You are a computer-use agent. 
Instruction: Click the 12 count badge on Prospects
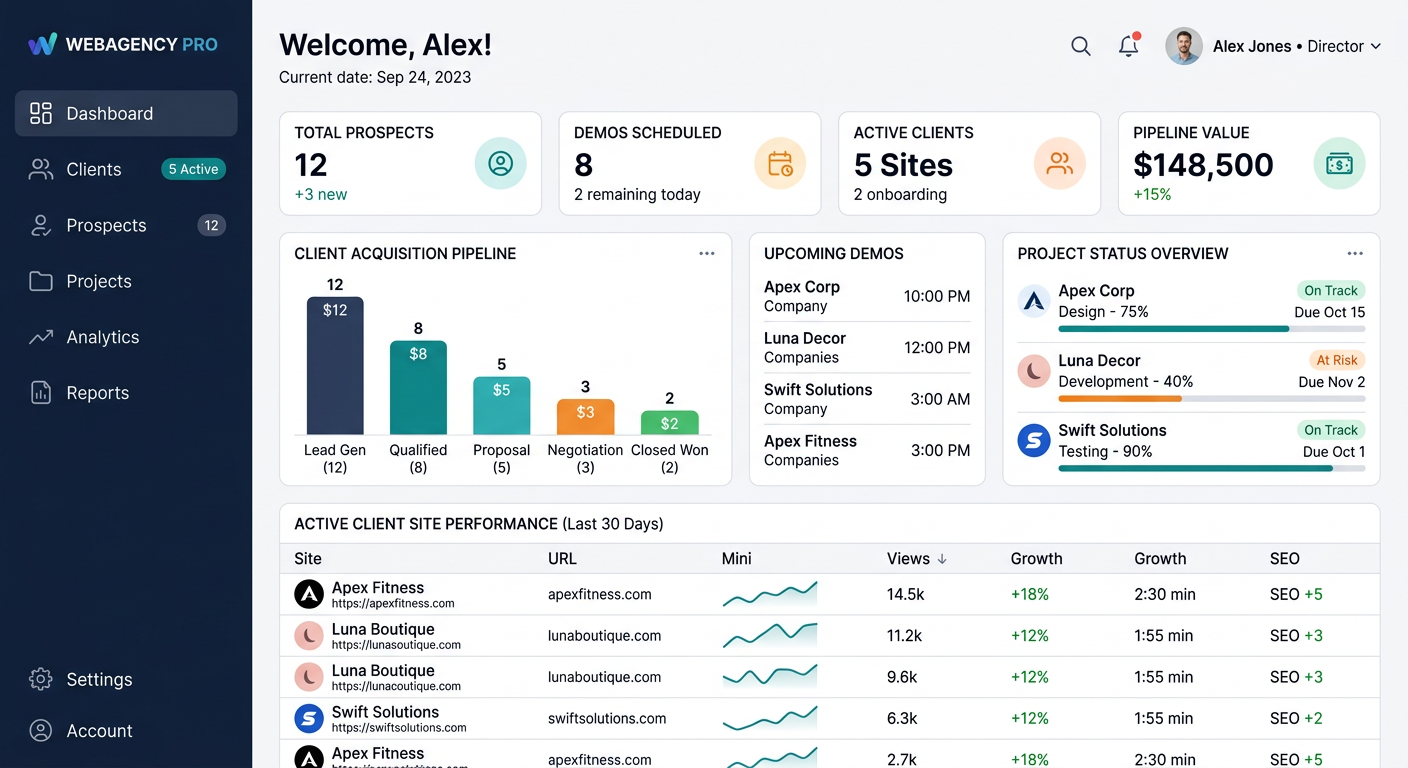tap(211, 225)
